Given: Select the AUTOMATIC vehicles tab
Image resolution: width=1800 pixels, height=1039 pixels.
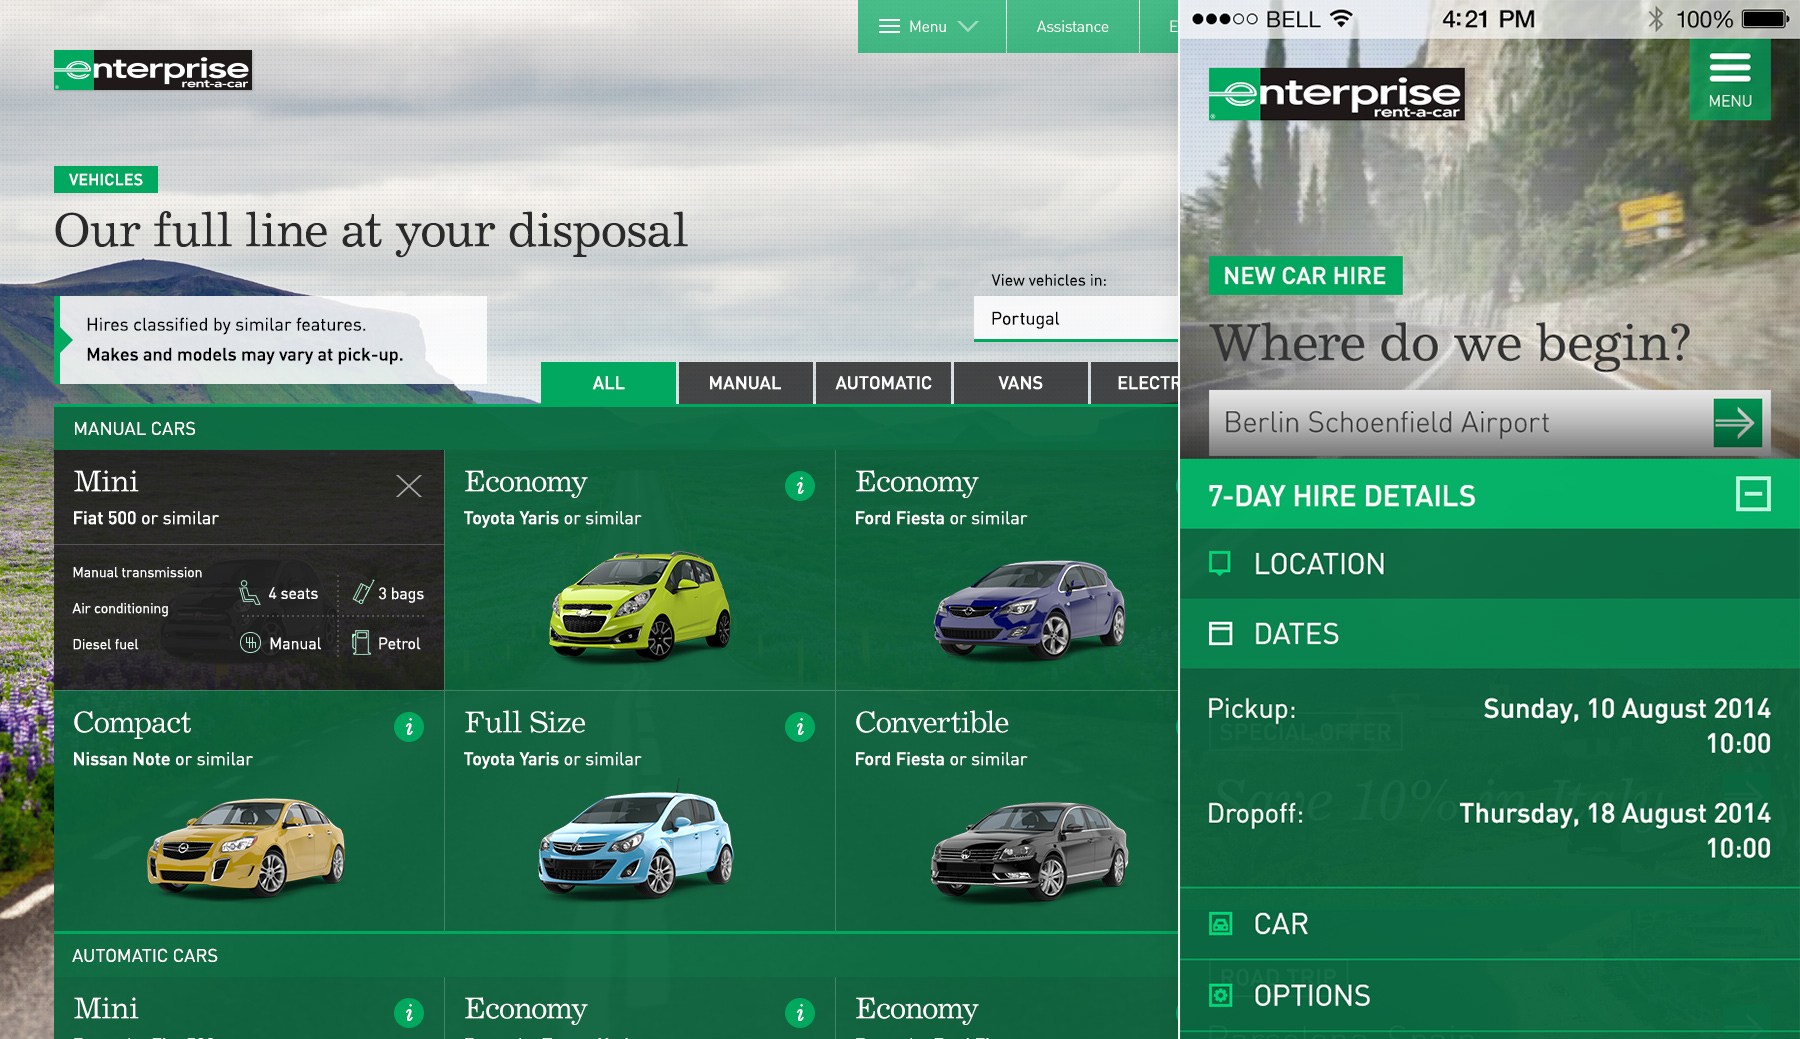Looking at the screenshot, I should [883, 384].
